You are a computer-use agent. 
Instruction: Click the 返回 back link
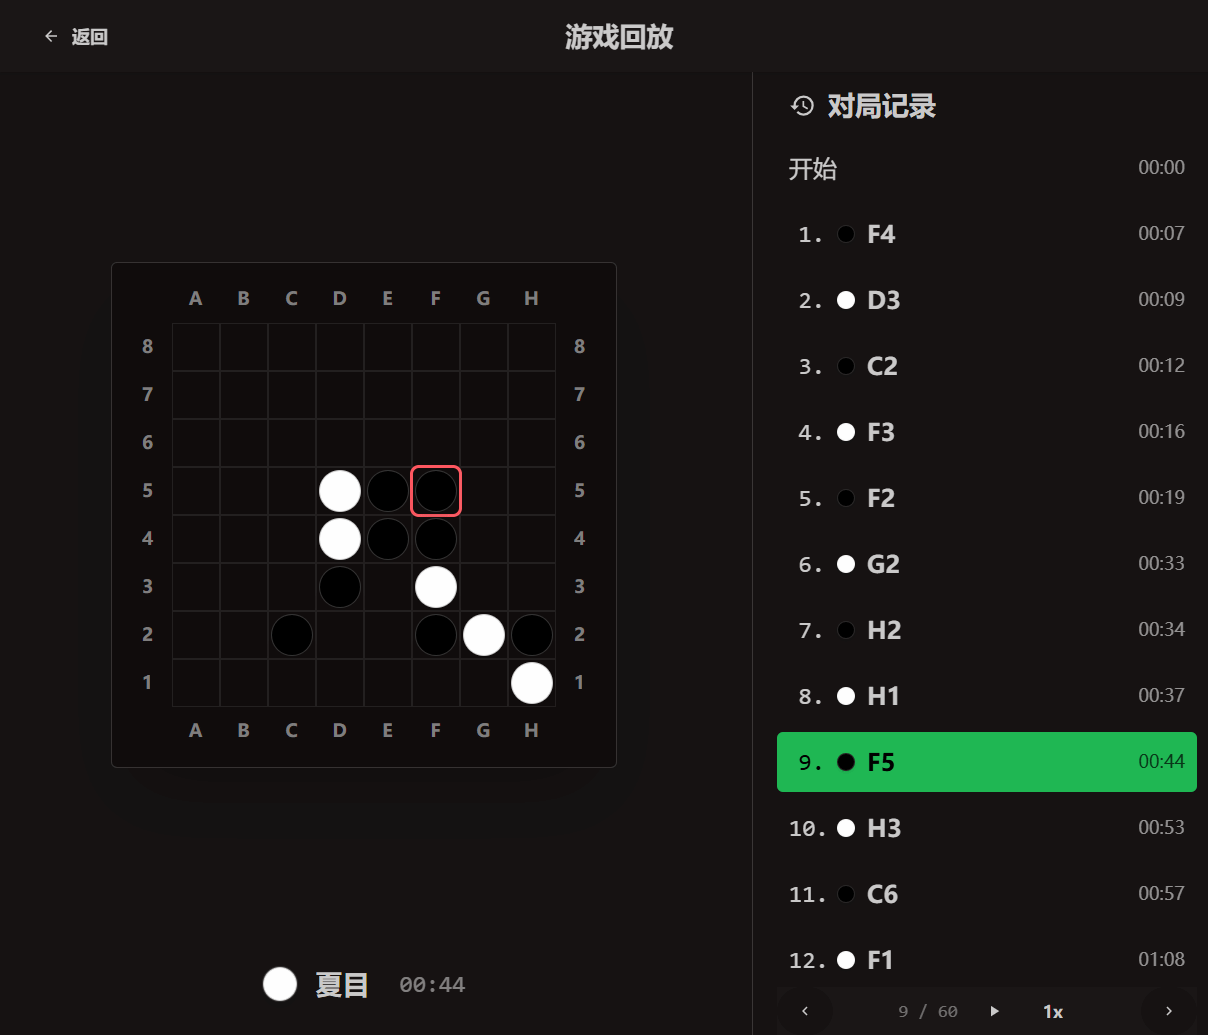[x=89, y=37]
